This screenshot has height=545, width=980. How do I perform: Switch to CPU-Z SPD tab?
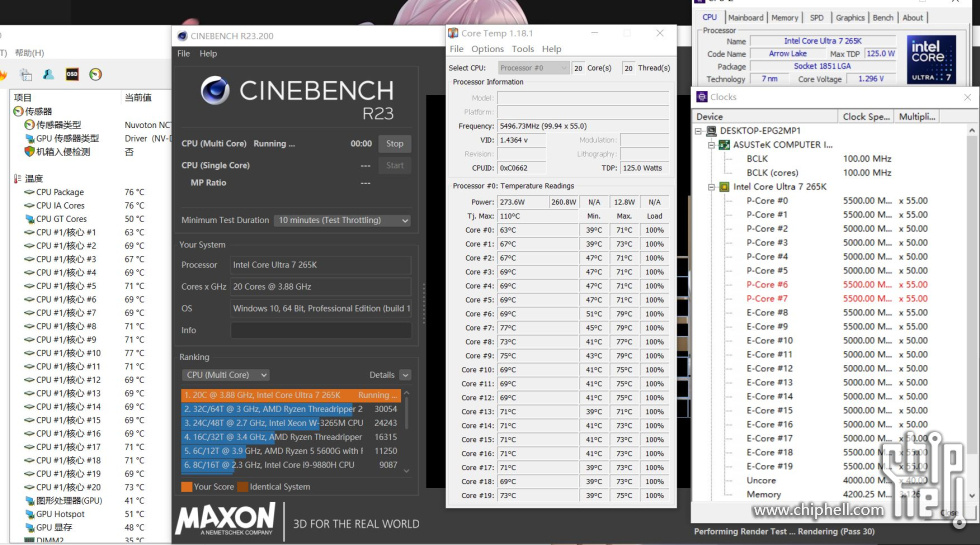(816, 18)
